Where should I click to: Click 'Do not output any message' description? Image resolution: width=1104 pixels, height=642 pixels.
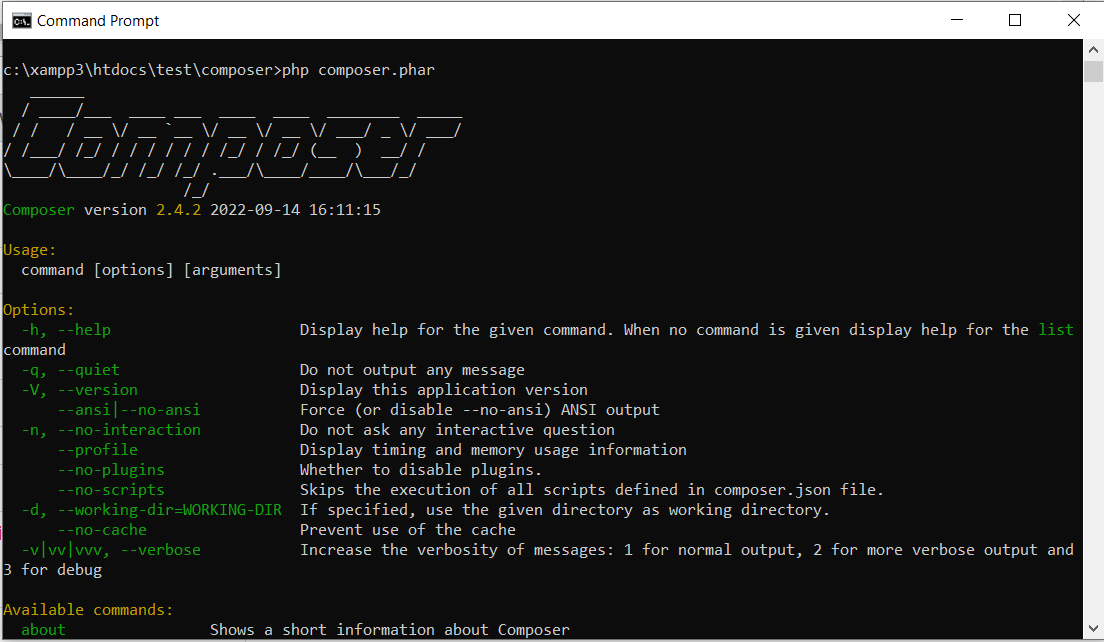click(x=412, y=370)
